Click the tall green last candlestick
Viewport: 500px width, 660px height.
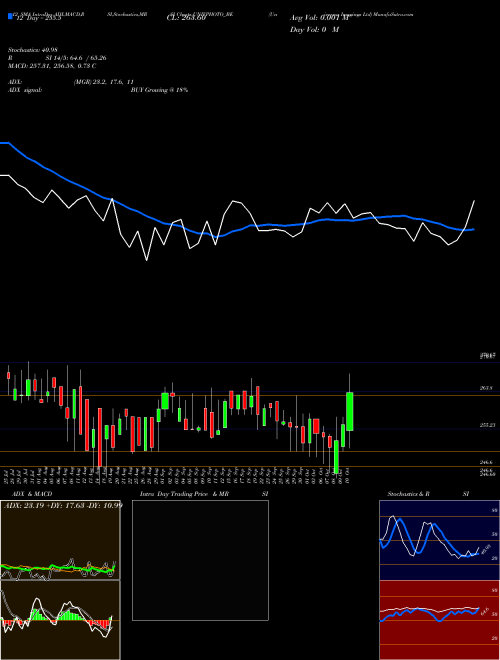coord(349,411)
